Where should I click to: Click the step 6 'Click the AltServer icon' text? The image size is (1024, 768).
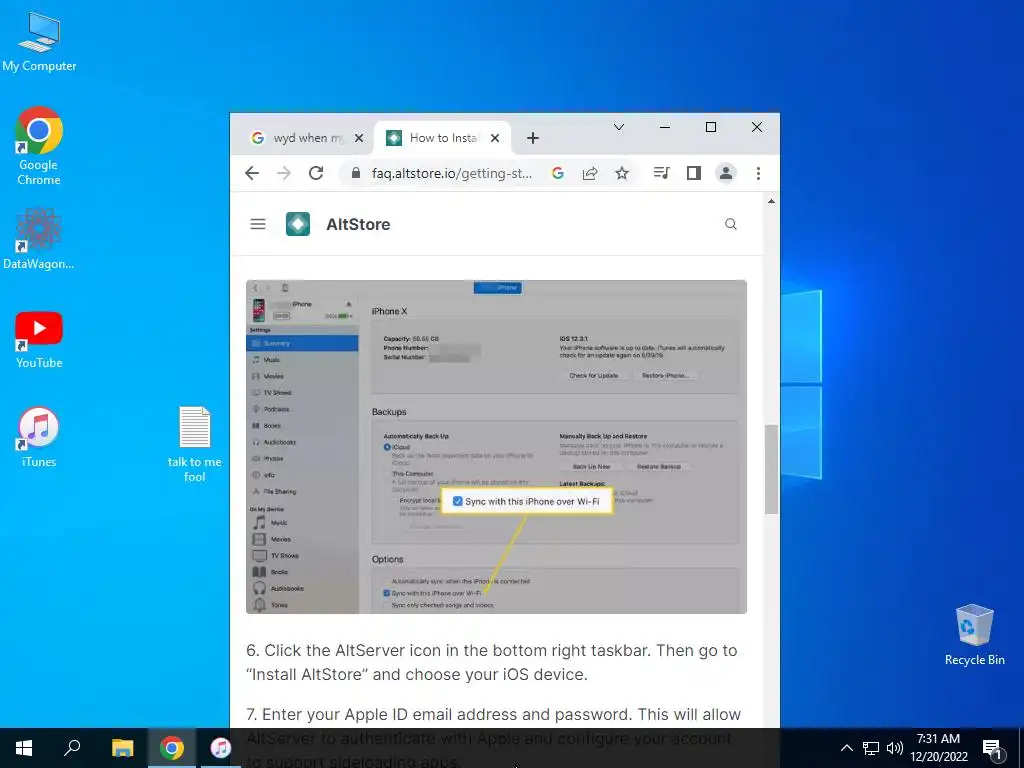[x=492, y=662]
